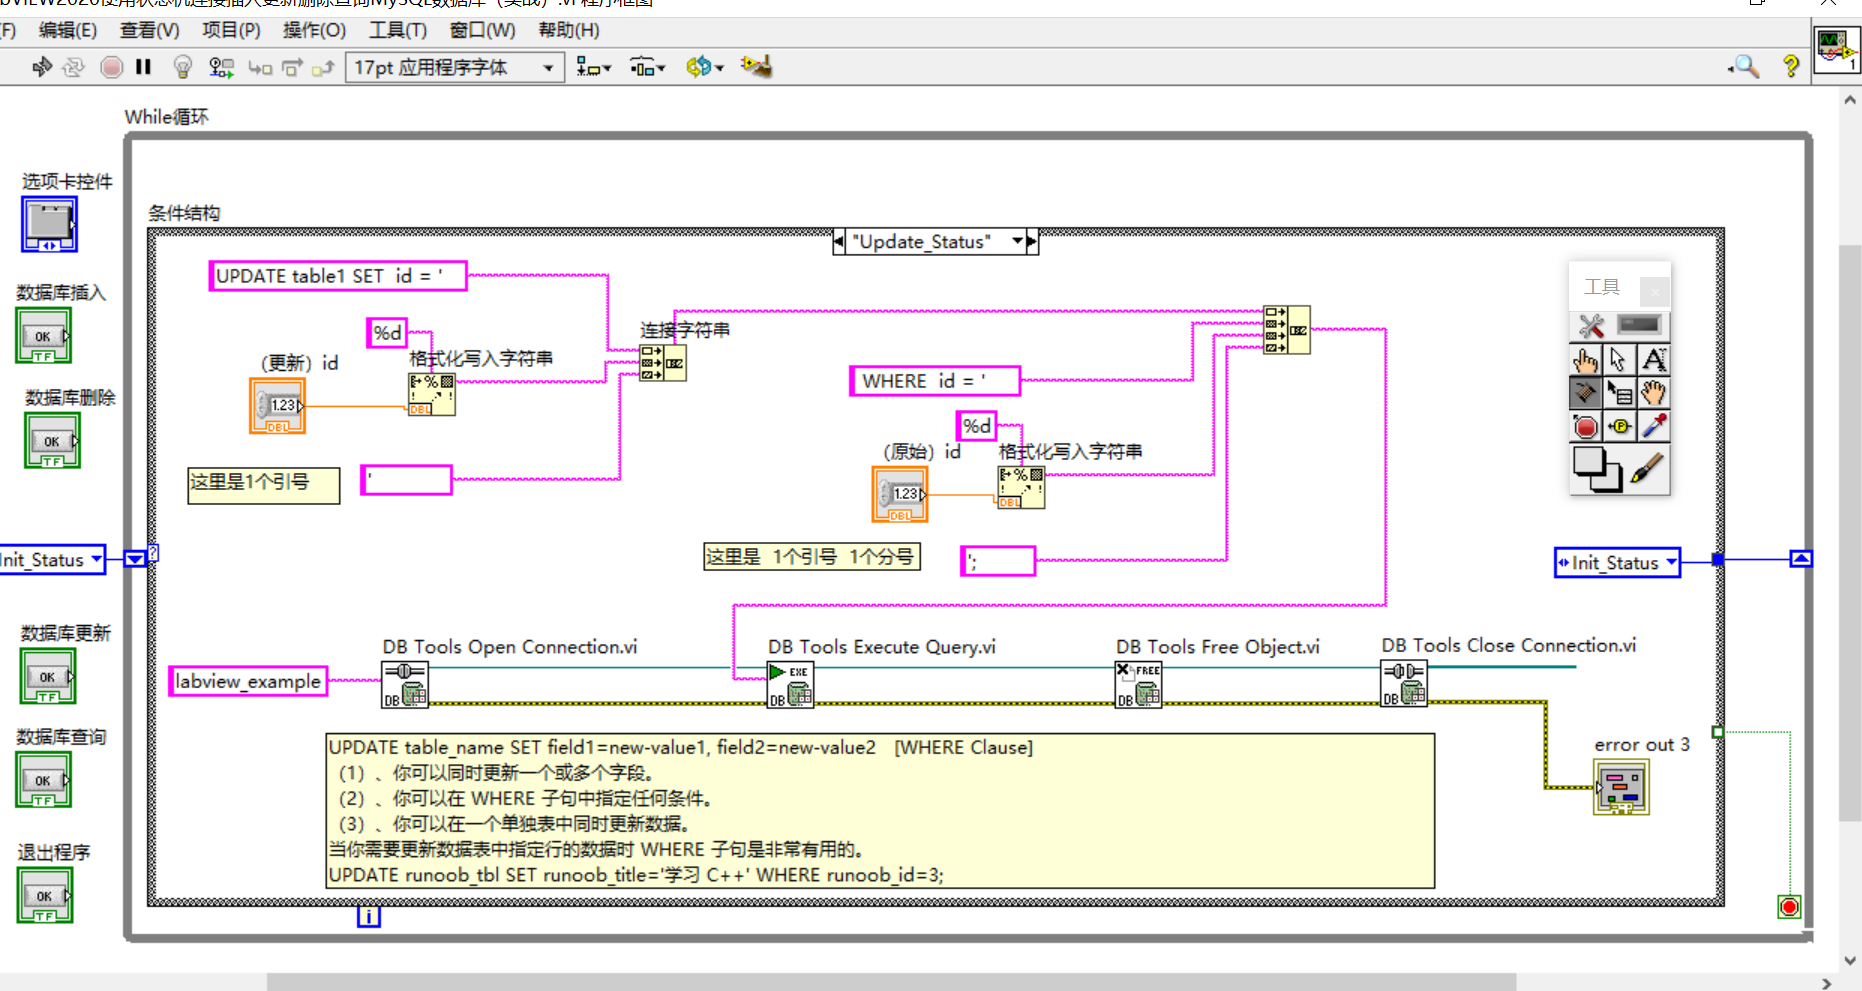Click the Abort Execution red stop icon
The image size is (1862, 991).
pos(110,66)
